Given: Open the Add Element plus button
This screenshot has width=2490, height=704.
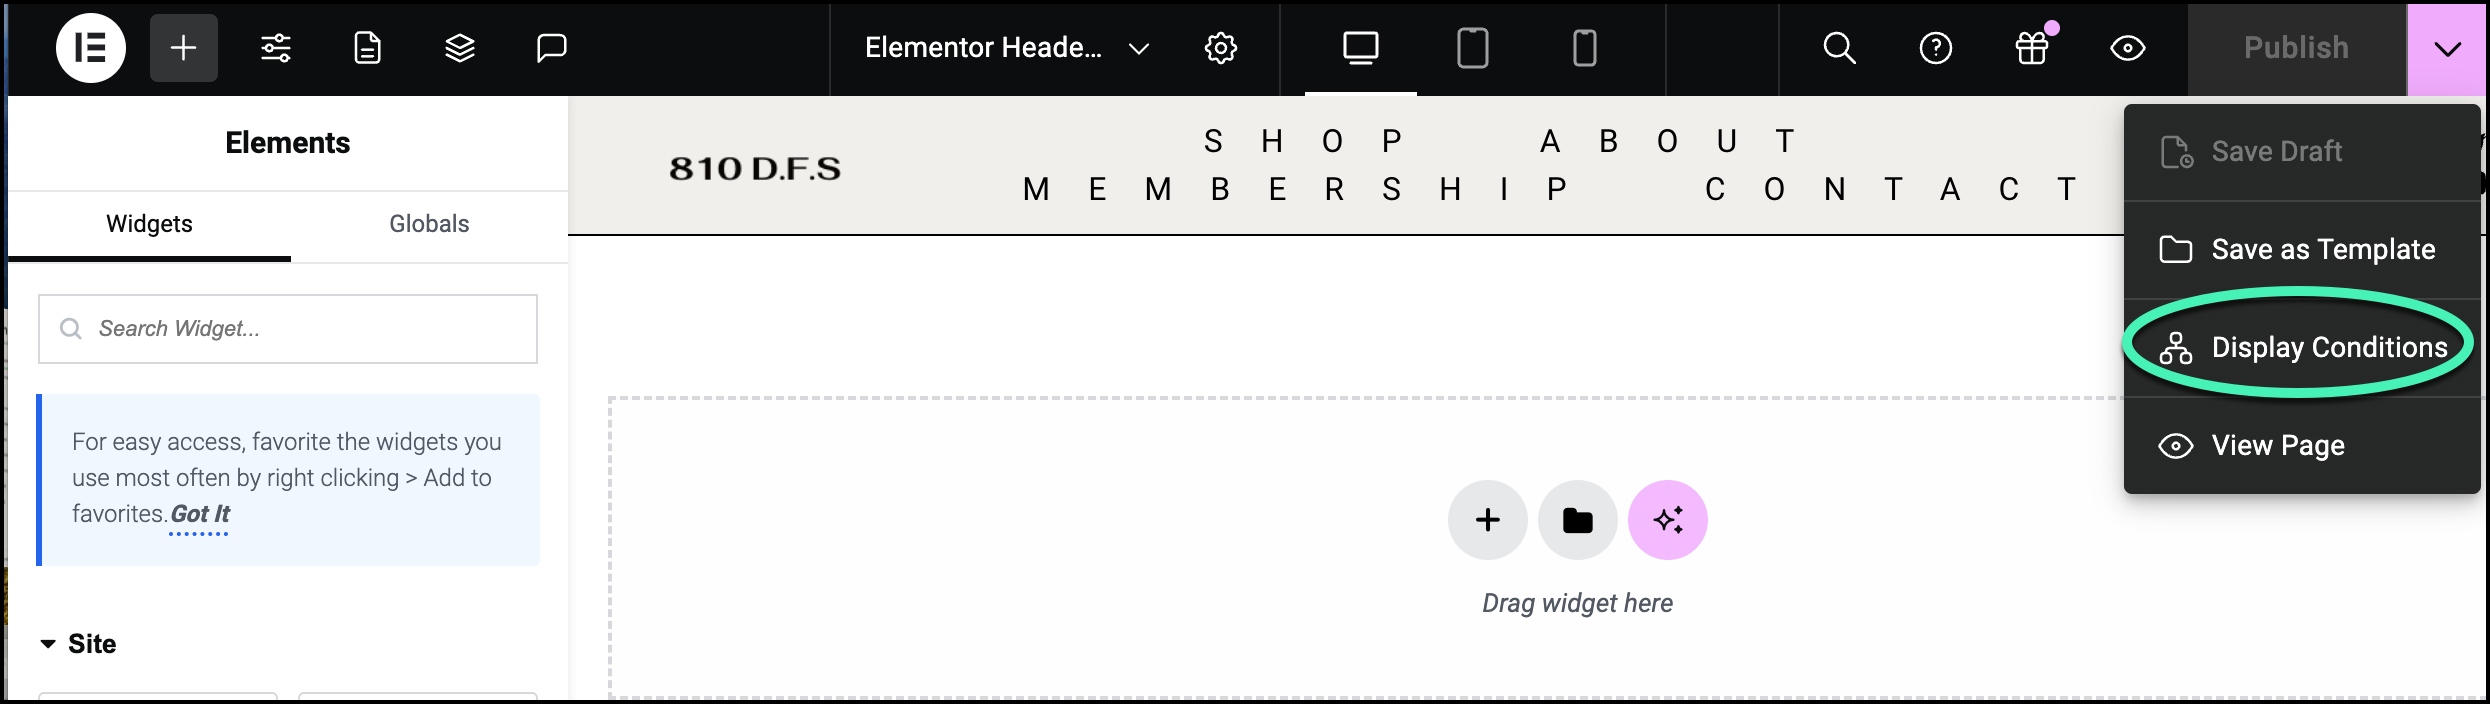Looking at the screenshot, I should pos(184,48).
